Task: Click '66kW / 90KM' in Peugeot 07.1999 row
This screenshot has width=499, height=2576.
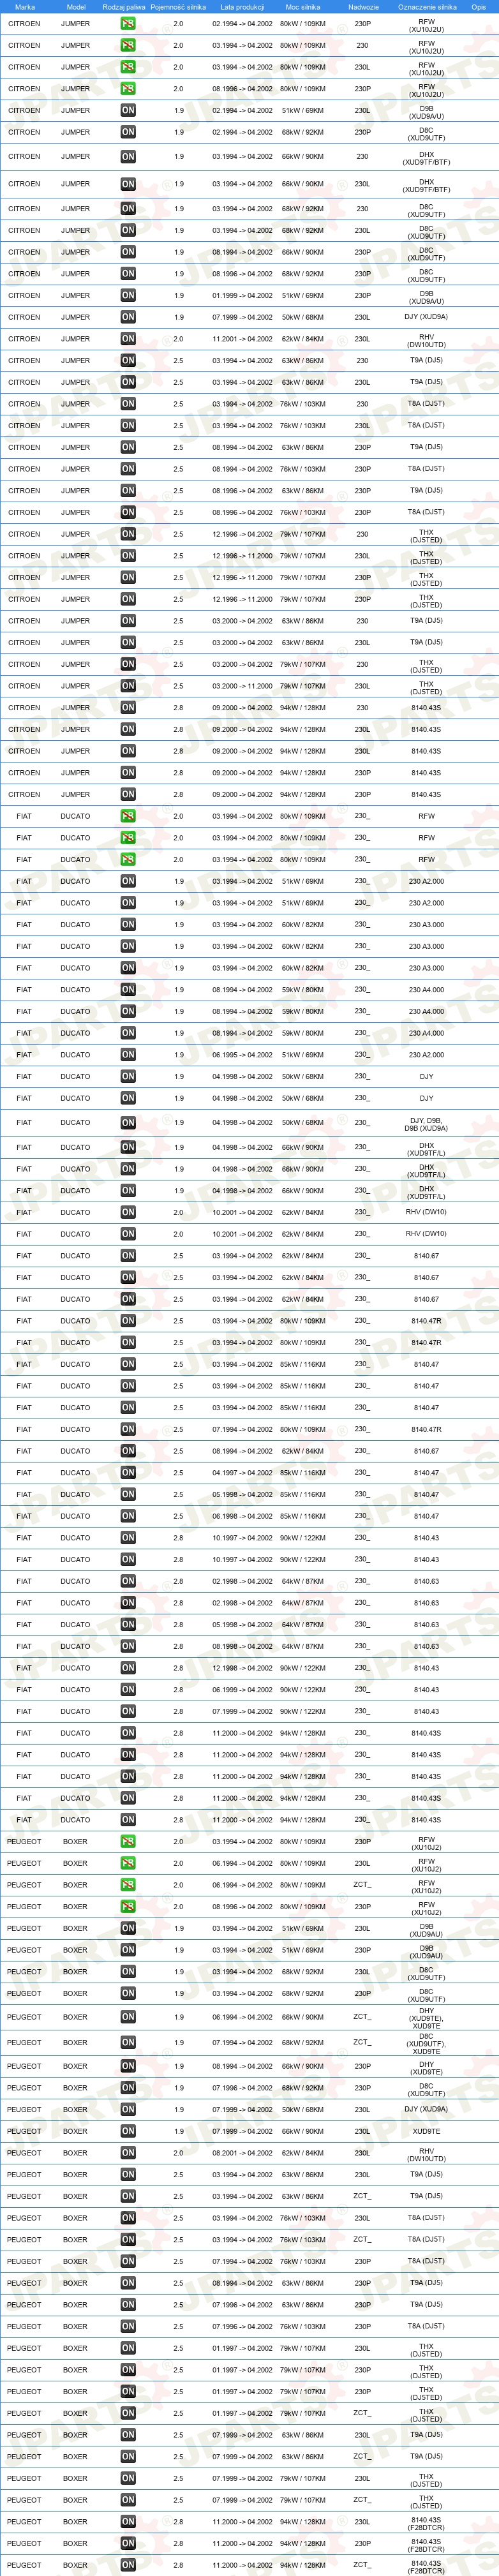Action: tap(303, 2131)
